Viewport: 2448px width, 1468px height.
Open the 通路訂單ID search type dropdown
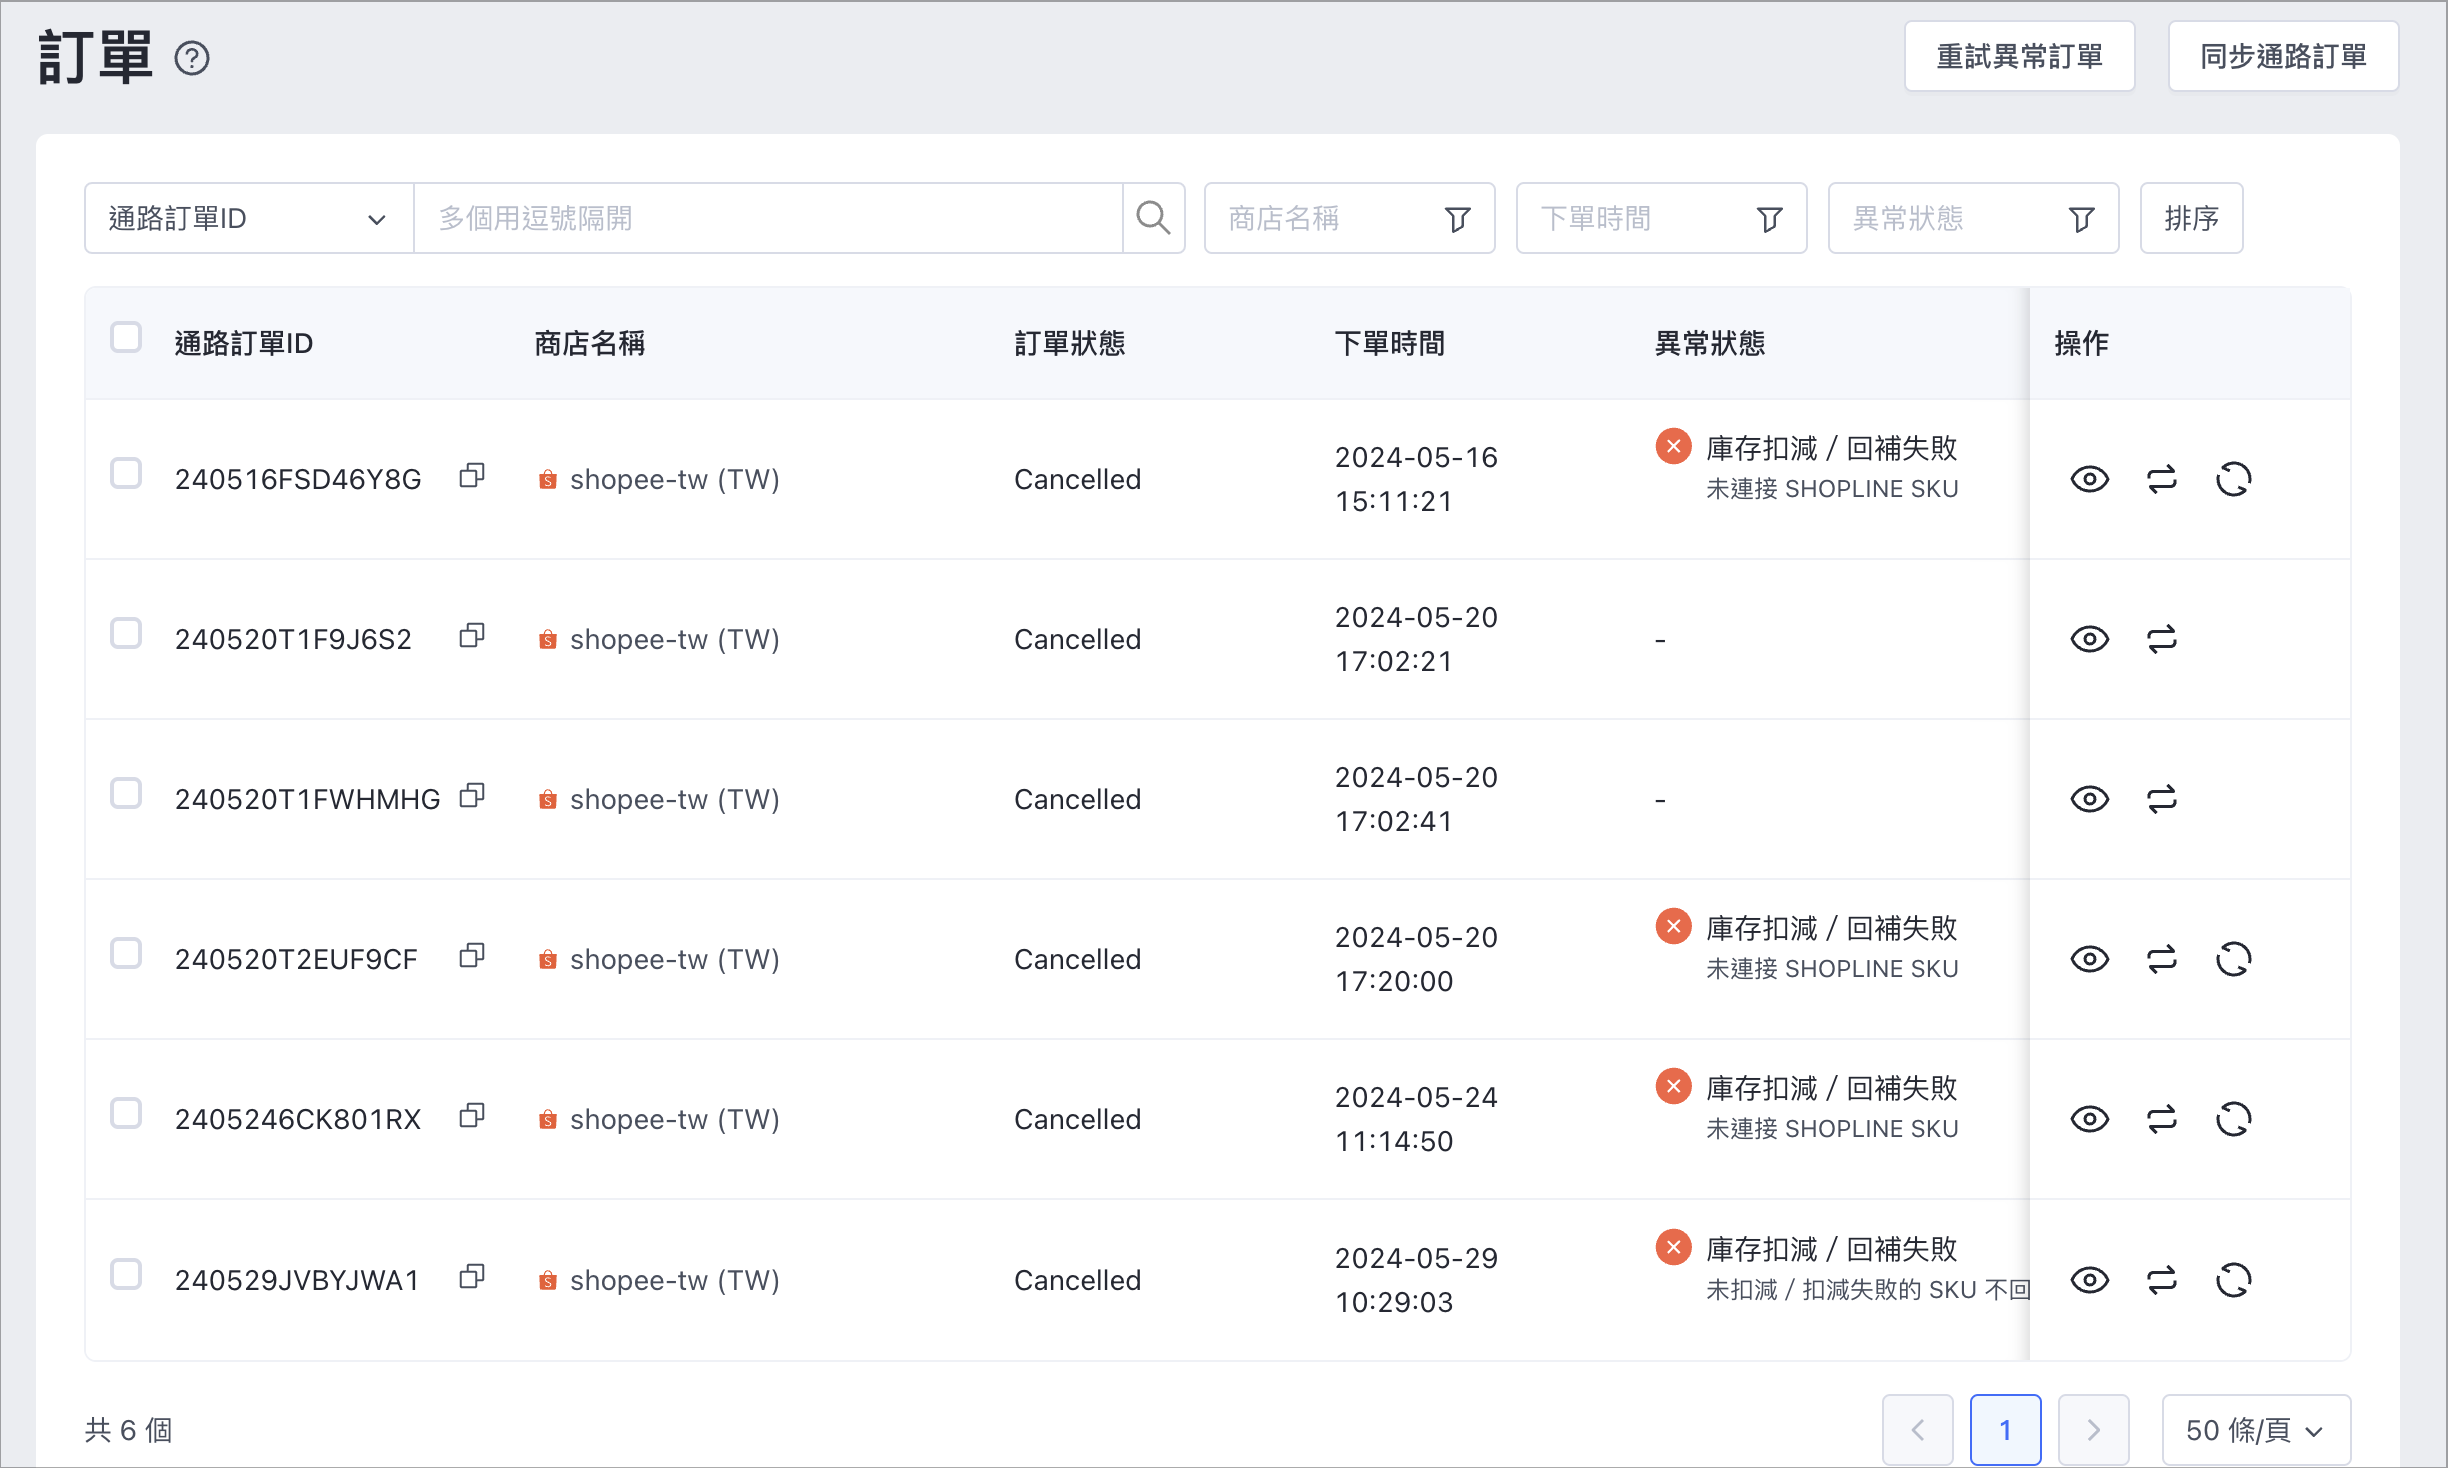(249, 218)
